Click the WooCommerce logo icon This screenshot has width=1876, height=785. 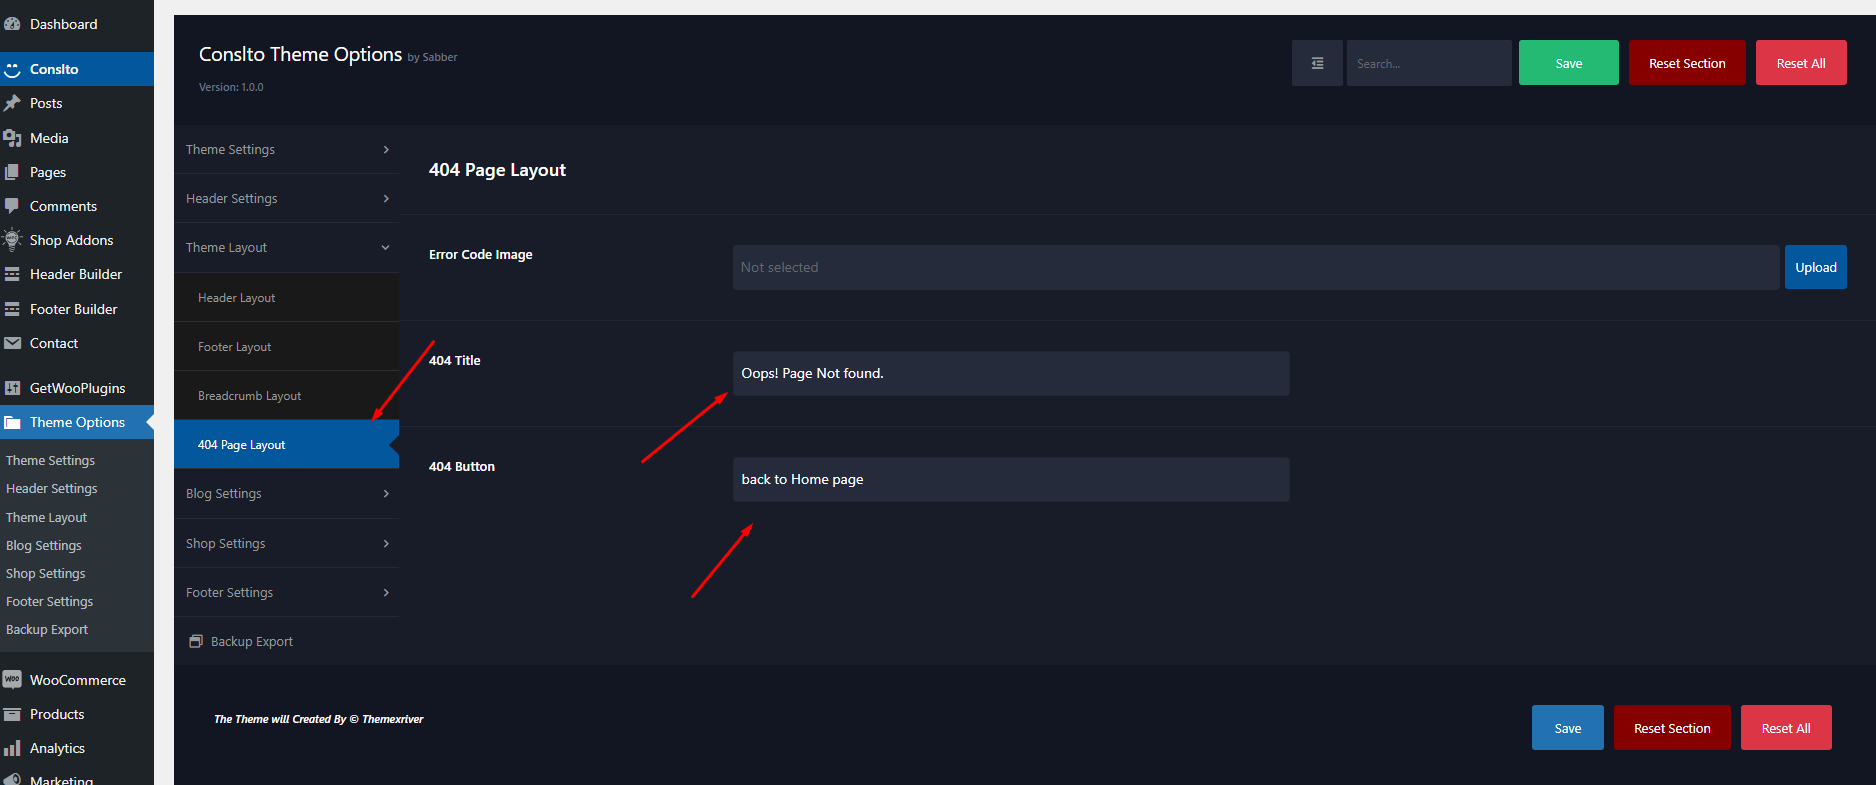[x=13, y=680]
